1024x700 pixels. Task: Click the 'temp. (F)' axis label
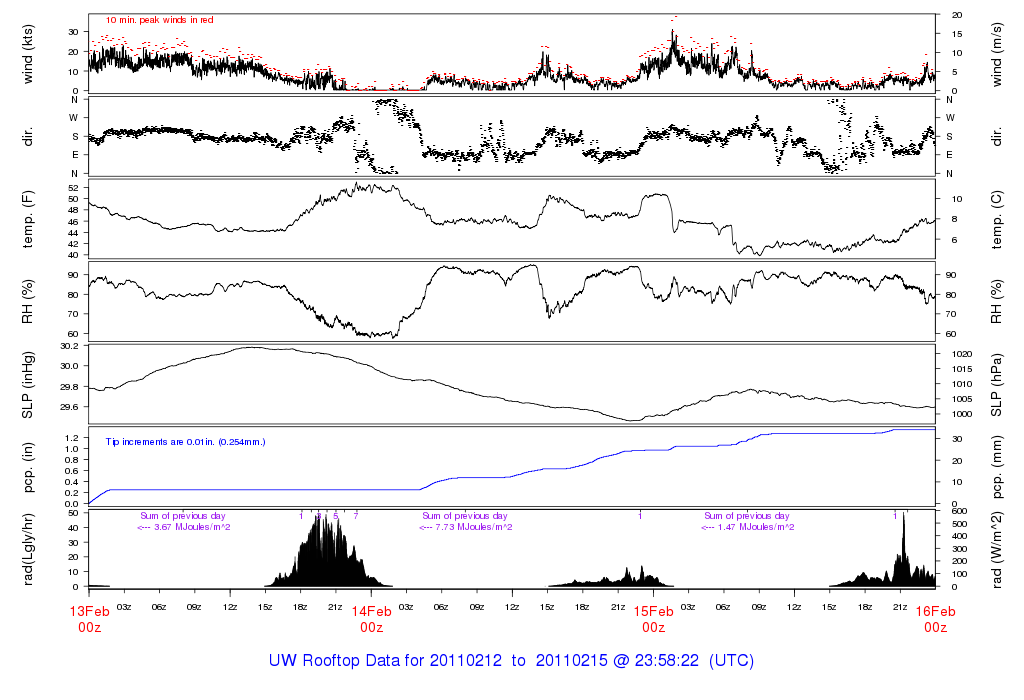click(27, 219)
